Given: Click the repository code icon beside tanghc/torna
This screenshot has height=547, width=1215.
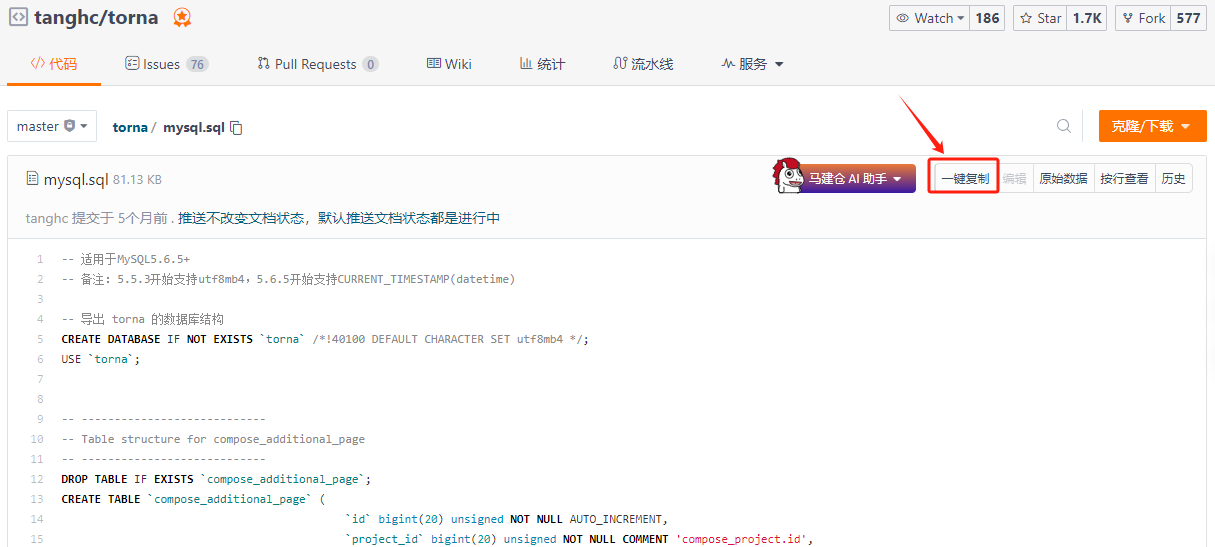Looking at the screenshot, I should (x=18, y=17).
